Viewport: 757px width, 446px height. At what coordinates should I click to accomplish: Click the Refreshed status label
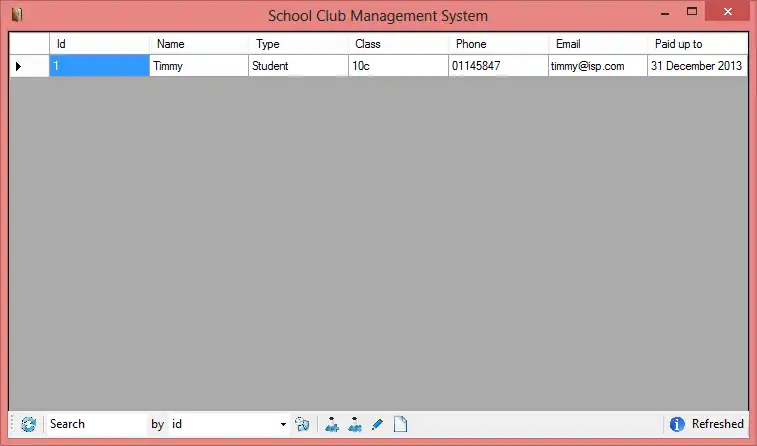coord(717,424)
